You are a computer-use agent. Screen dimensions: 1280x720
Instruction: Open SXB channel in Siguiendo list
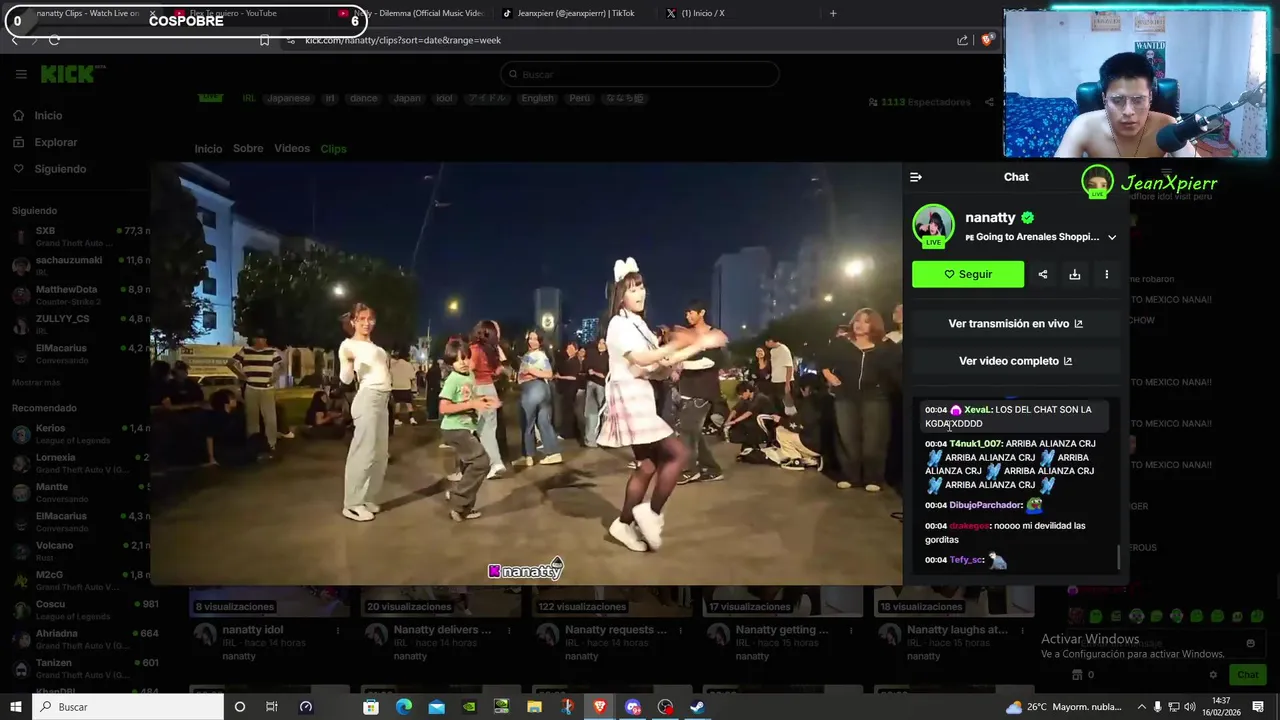click(78, 237)
